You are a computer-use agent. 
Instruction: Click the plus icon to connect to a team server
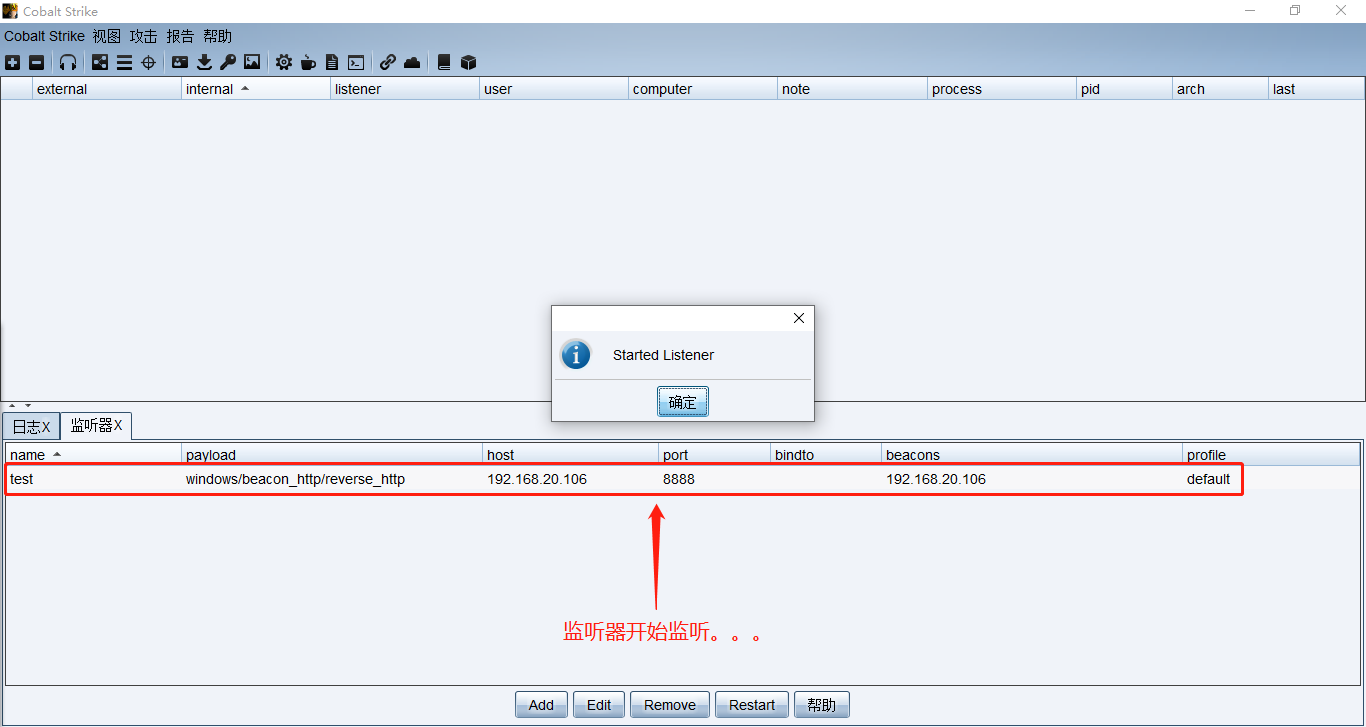(13, 62)
